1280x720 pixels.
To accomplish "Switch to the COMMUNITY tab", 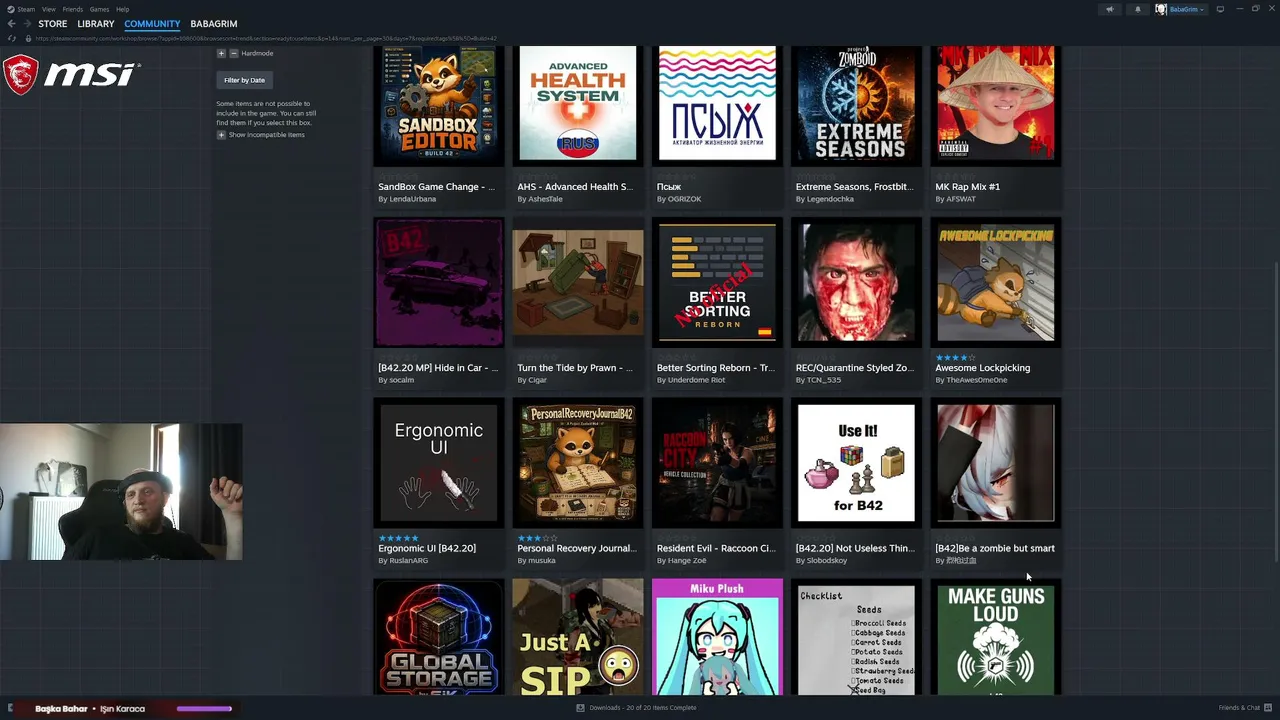I will (152, 23).
